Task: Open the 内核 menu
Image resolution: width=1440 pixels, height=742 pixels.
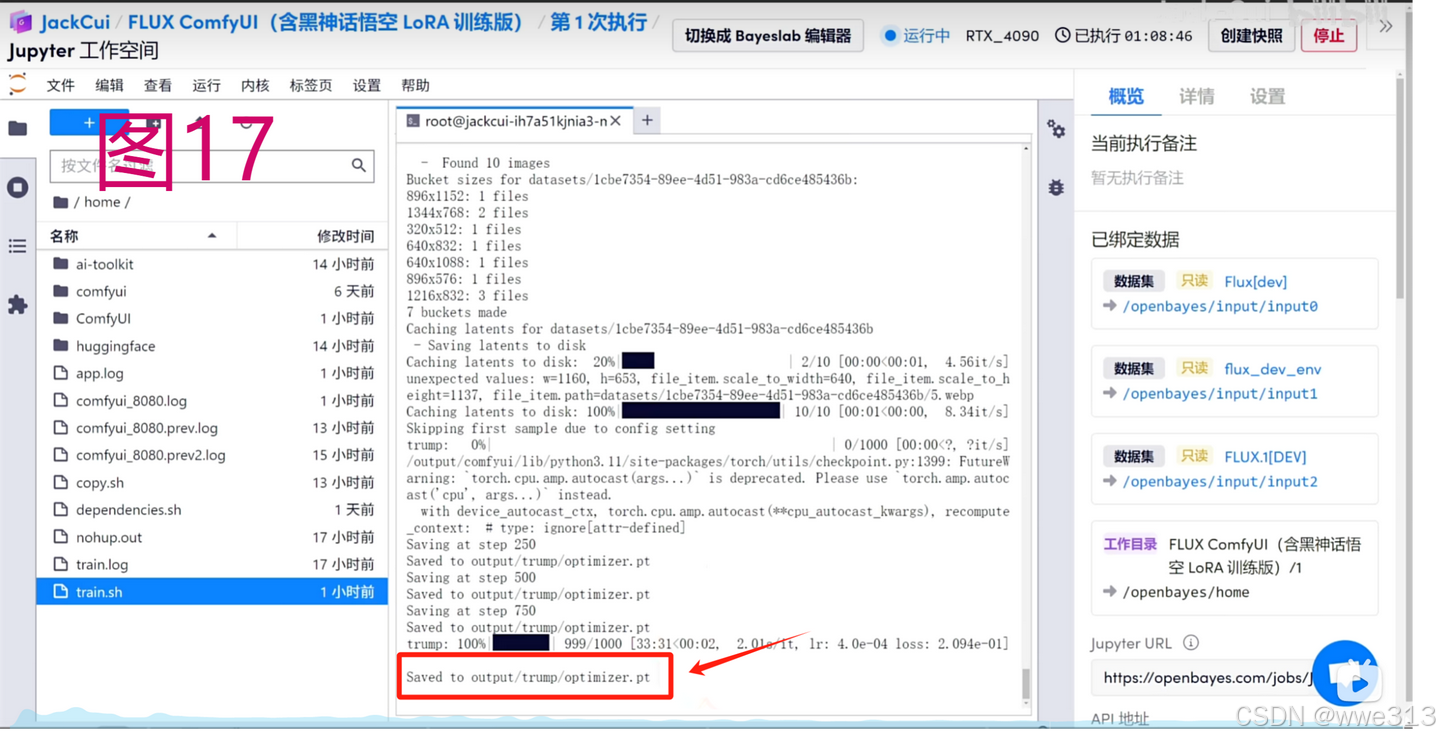Action: coord(255,85)
